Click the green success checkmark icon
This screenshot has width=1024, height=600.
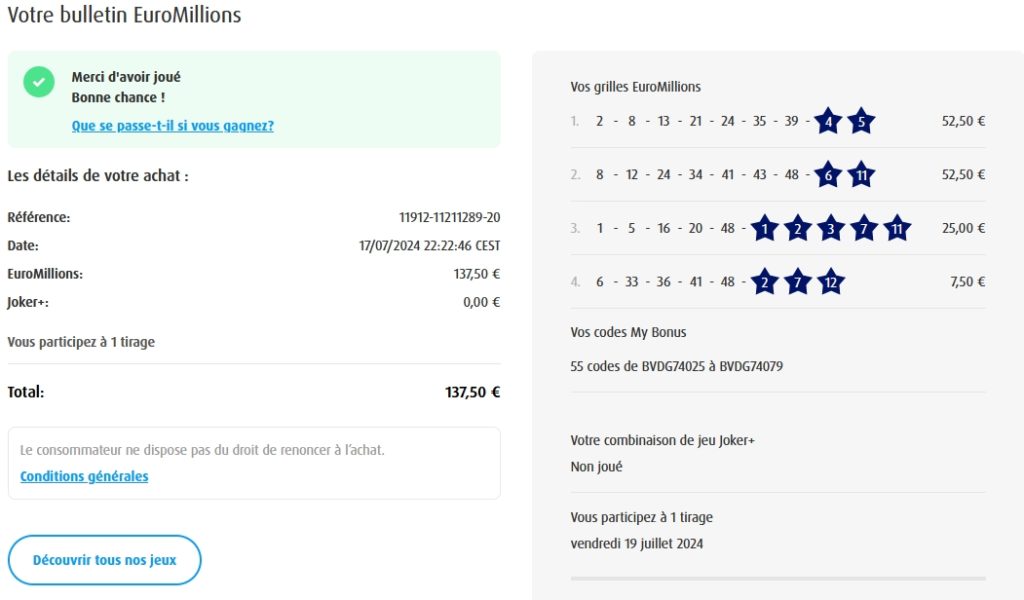[x=39, y=82]
